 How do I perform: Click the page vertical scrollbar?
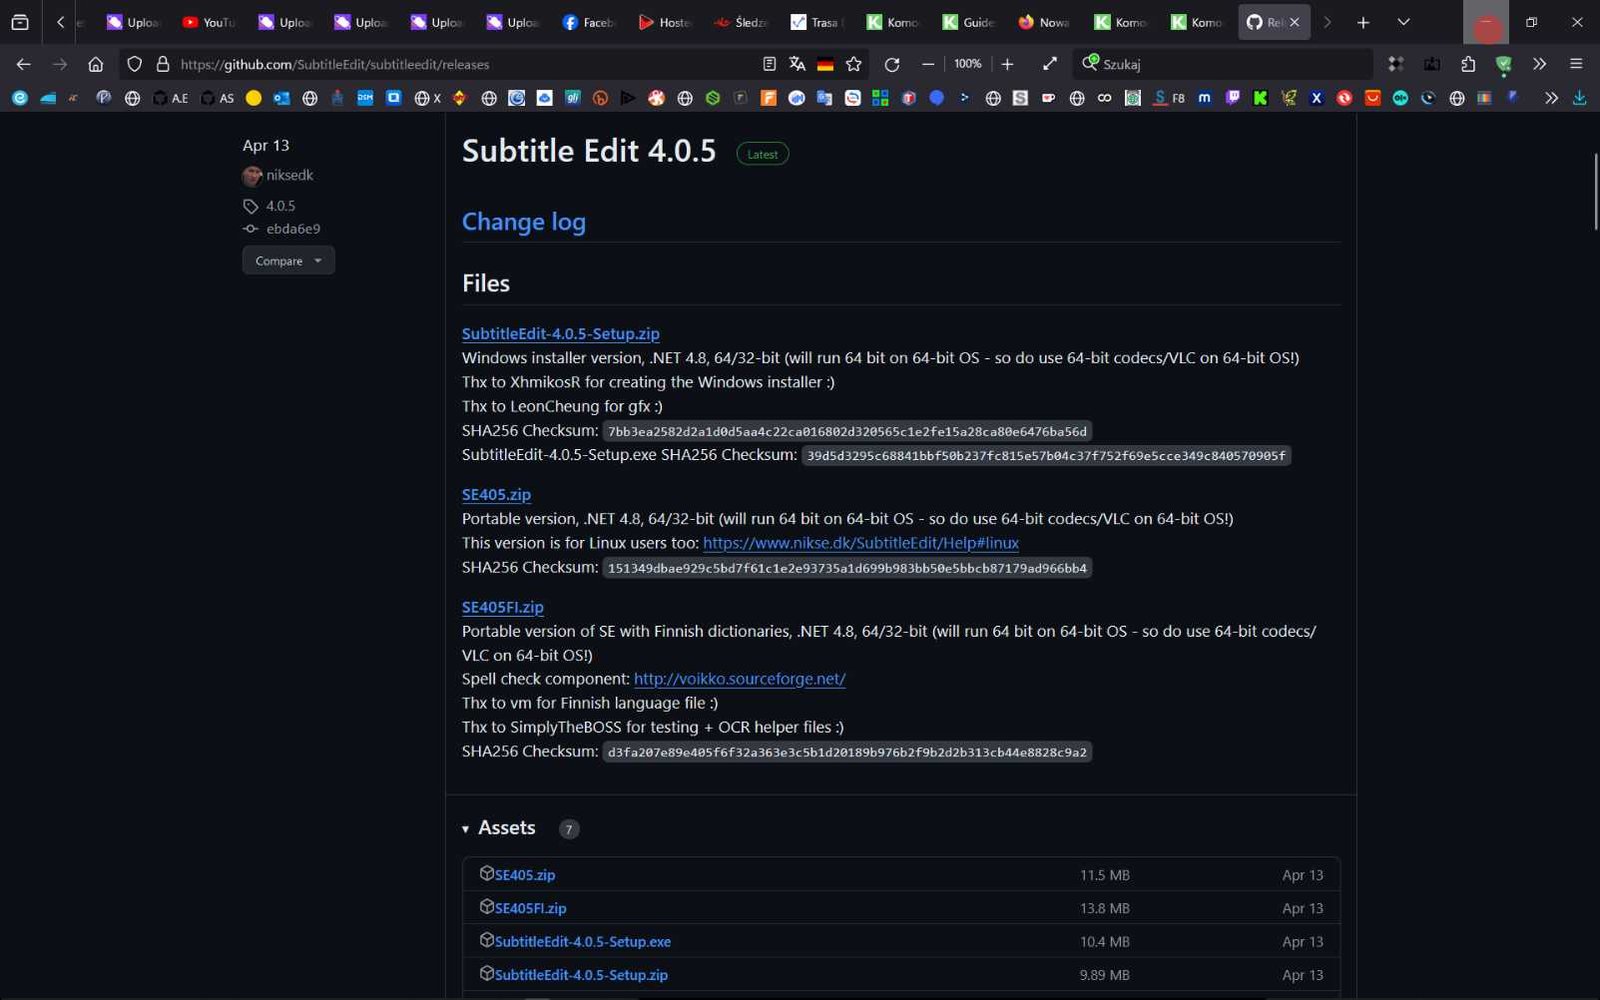(1594, 191)
